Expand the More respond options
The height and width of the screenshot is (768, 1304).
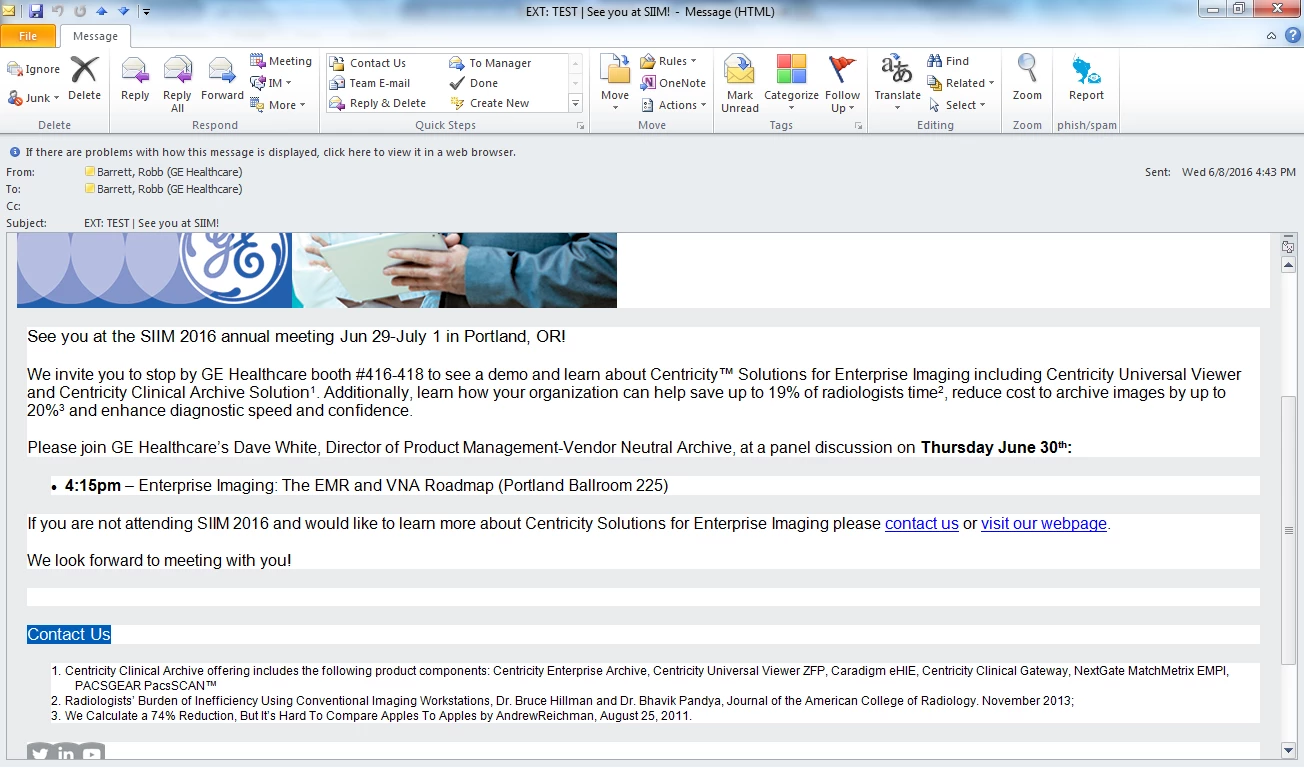pos(277,105)
